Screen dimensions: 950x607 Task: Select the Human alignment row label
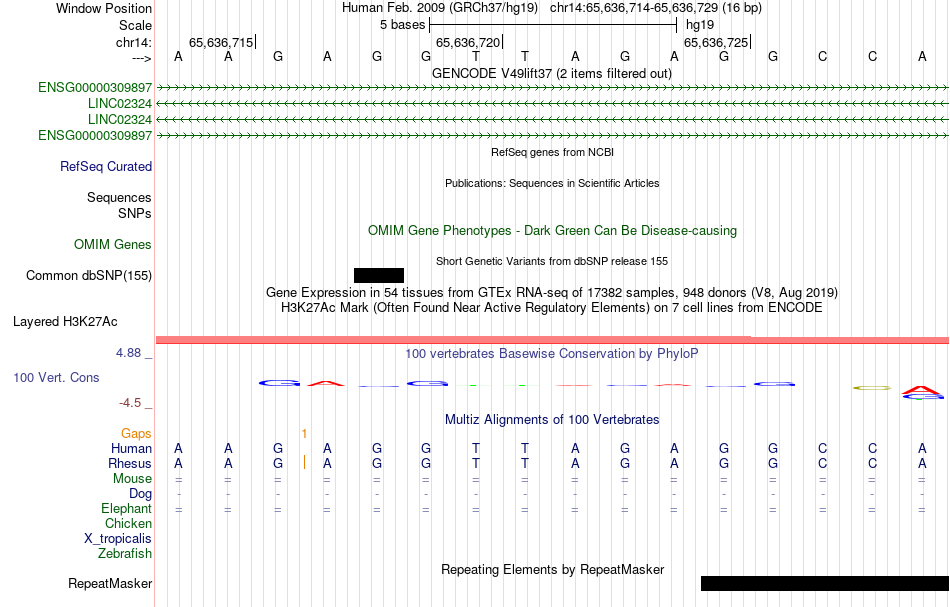pos(131,448)
